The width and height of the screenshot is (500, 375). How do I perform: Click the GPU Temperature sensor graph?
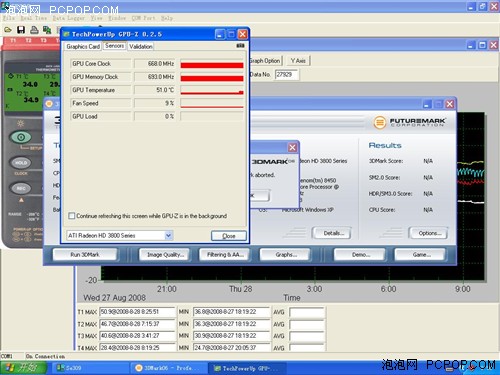(212, 90)
